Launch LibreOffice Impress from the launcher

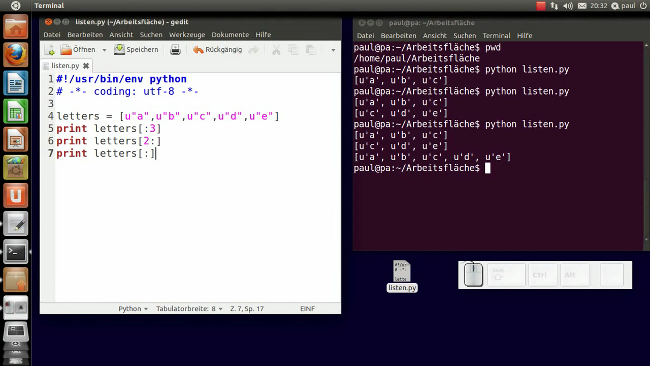click(x=16, y=139)
